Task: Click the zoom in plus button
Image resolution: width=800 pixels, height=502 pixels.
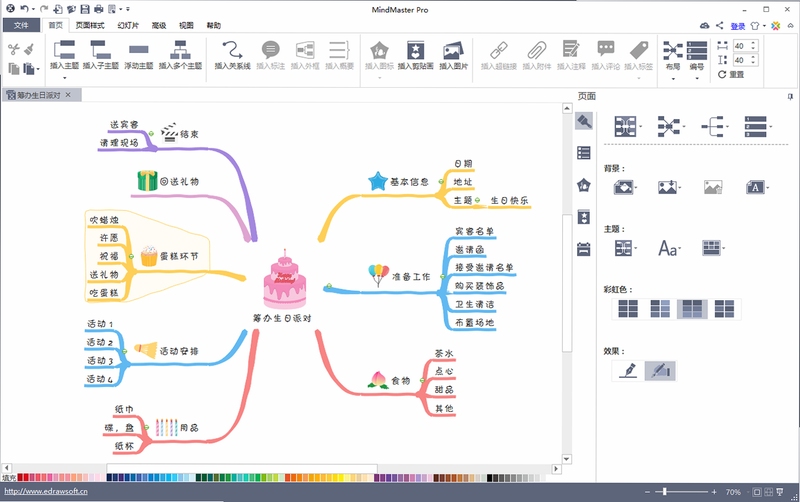Action: tap(714, 492)
